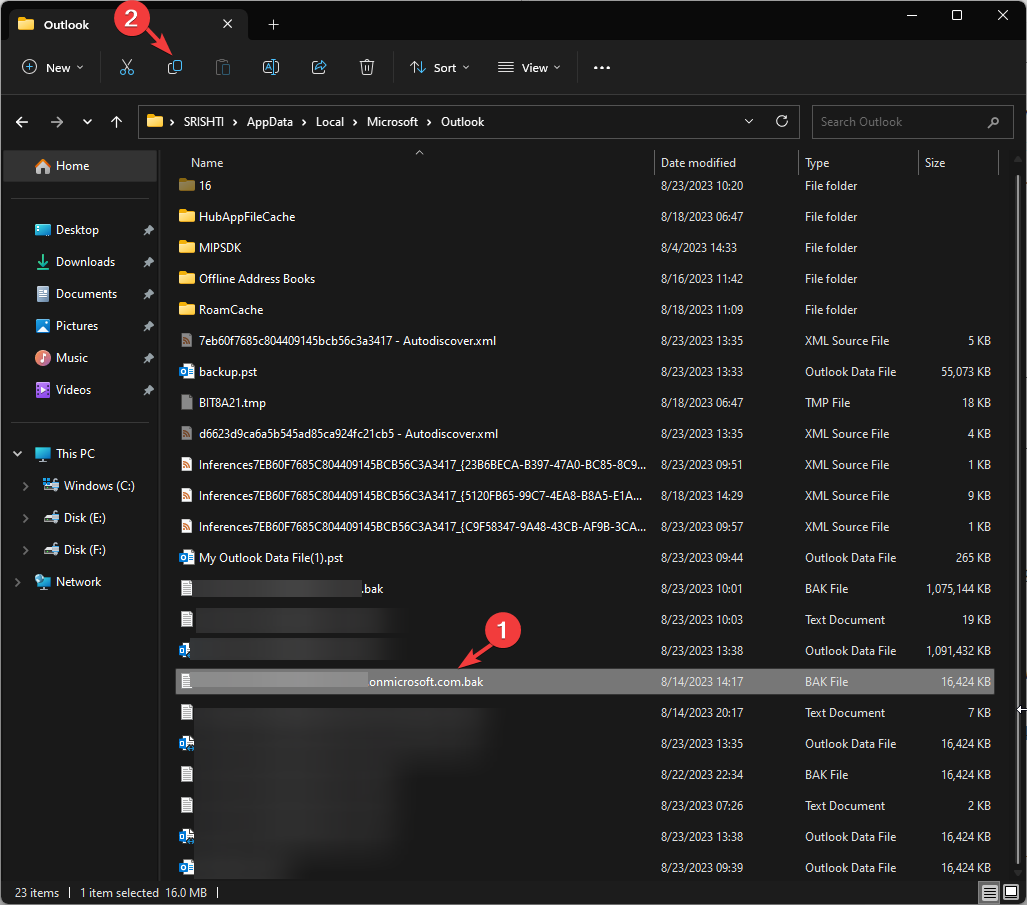
Task: Refresh the current folder view
Action: point(782,121)
